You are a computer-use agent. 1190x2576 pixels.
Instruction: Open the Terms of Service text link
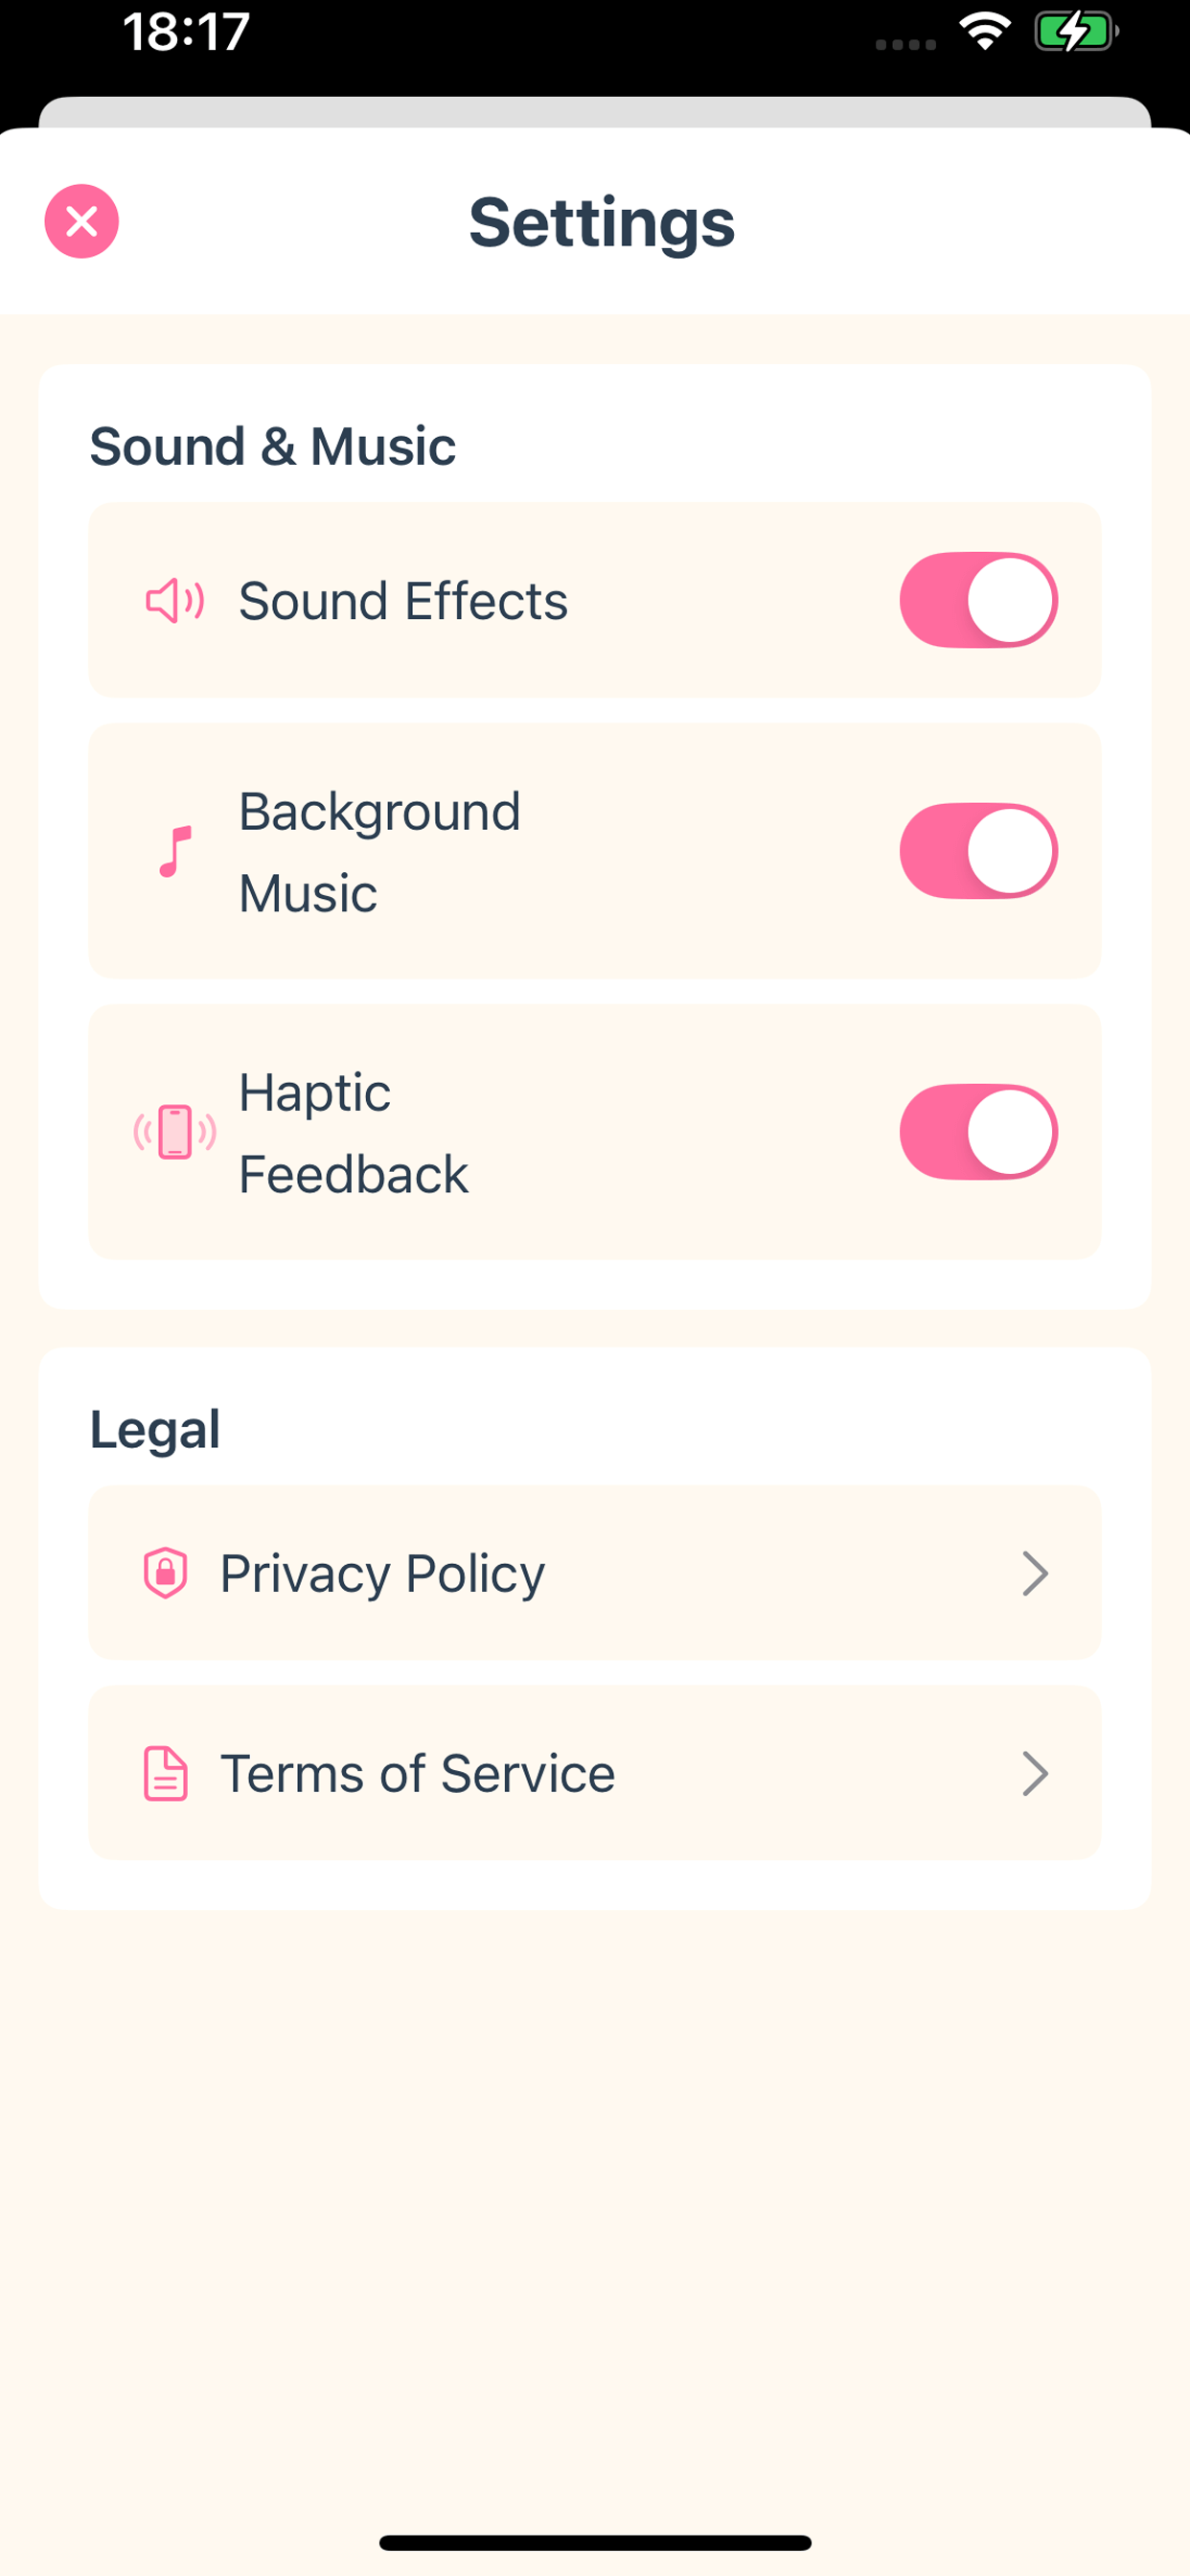(417, 1774)
